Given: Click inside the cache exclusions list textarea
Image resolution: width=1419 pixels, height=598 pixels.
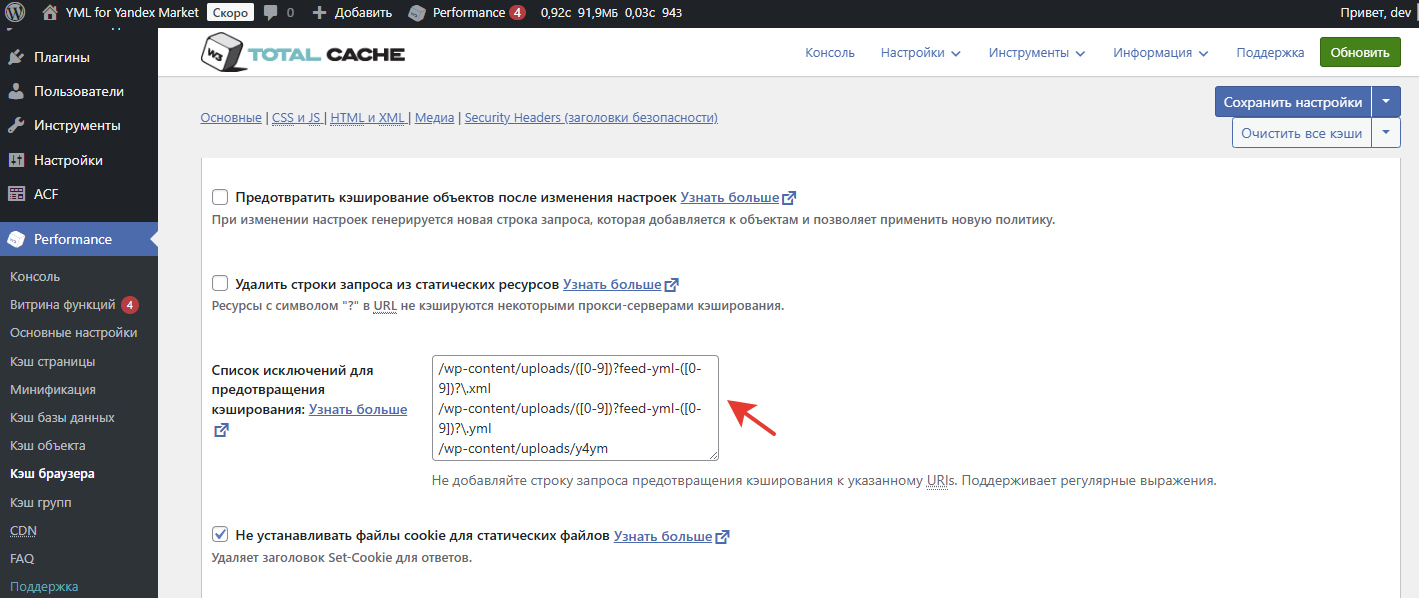Looking at the screenshot, I should 574,408.
